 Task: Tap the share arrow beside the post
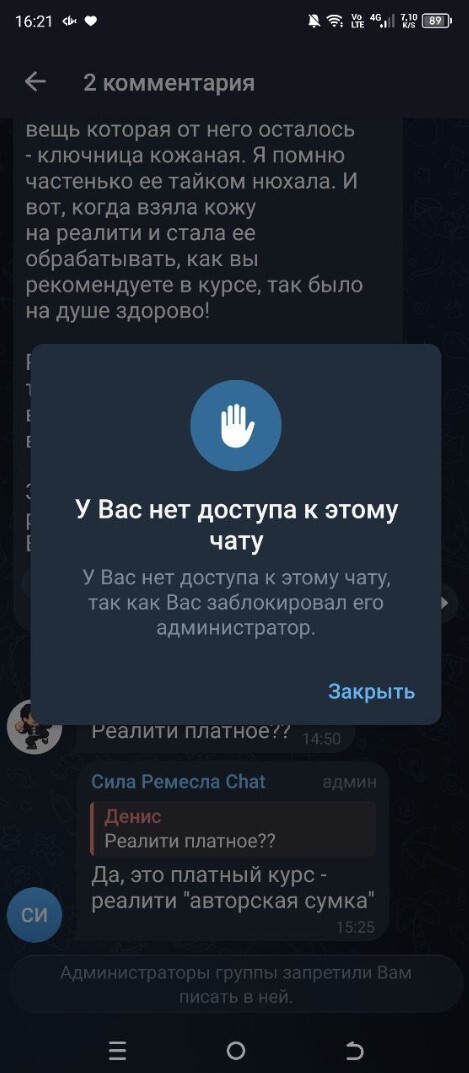(444, 603)
